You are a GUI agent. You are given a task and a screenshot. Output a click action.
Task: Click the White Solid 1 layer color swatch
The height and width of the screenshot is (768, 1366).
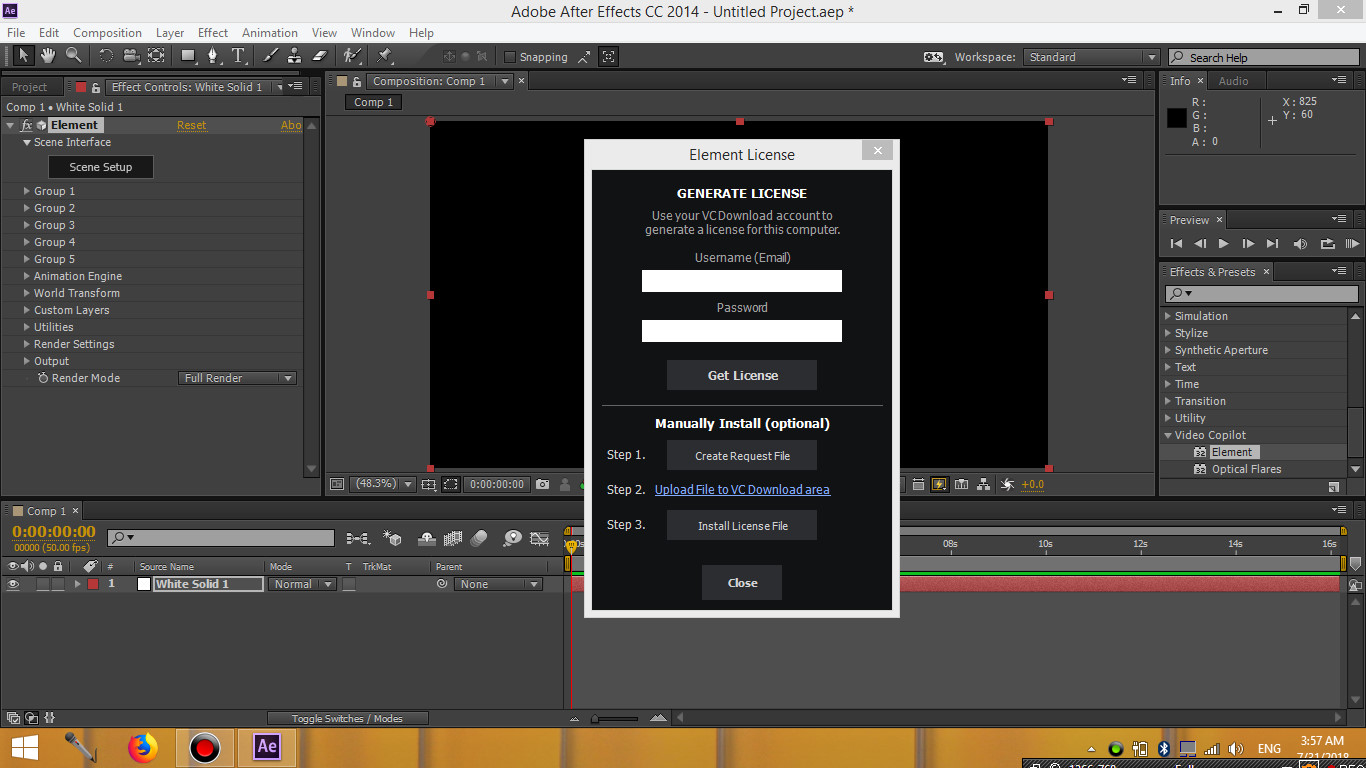click(x=92, y=584)
